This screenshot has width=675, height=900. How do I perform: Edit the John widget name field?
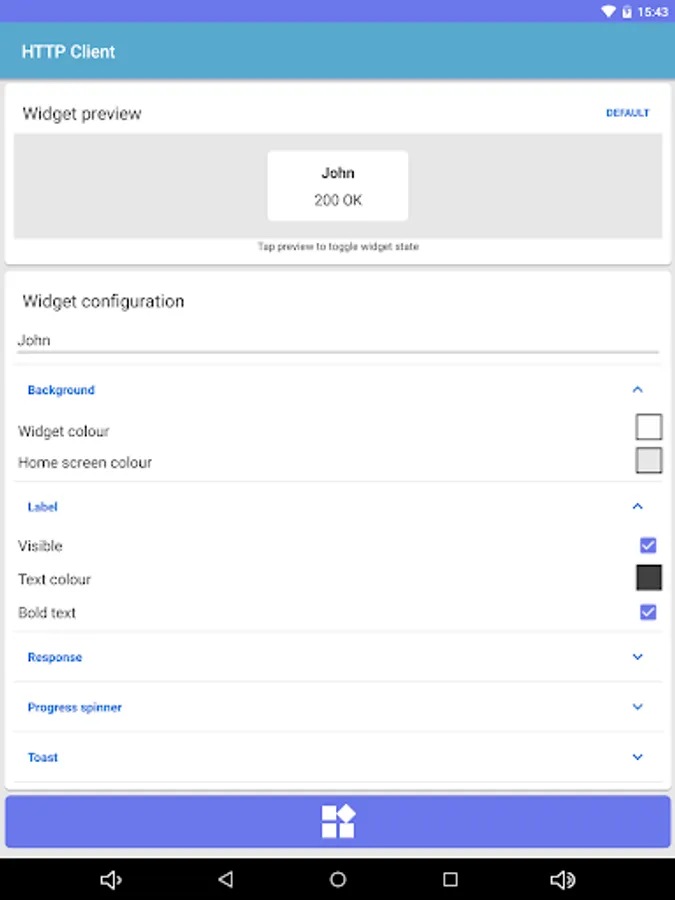[x=338, y=341]
